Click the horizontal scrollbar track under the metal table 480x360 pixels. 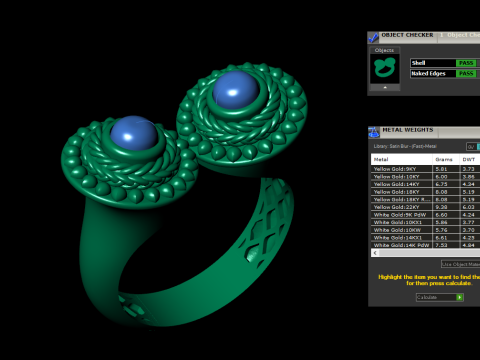click(430, 253)
